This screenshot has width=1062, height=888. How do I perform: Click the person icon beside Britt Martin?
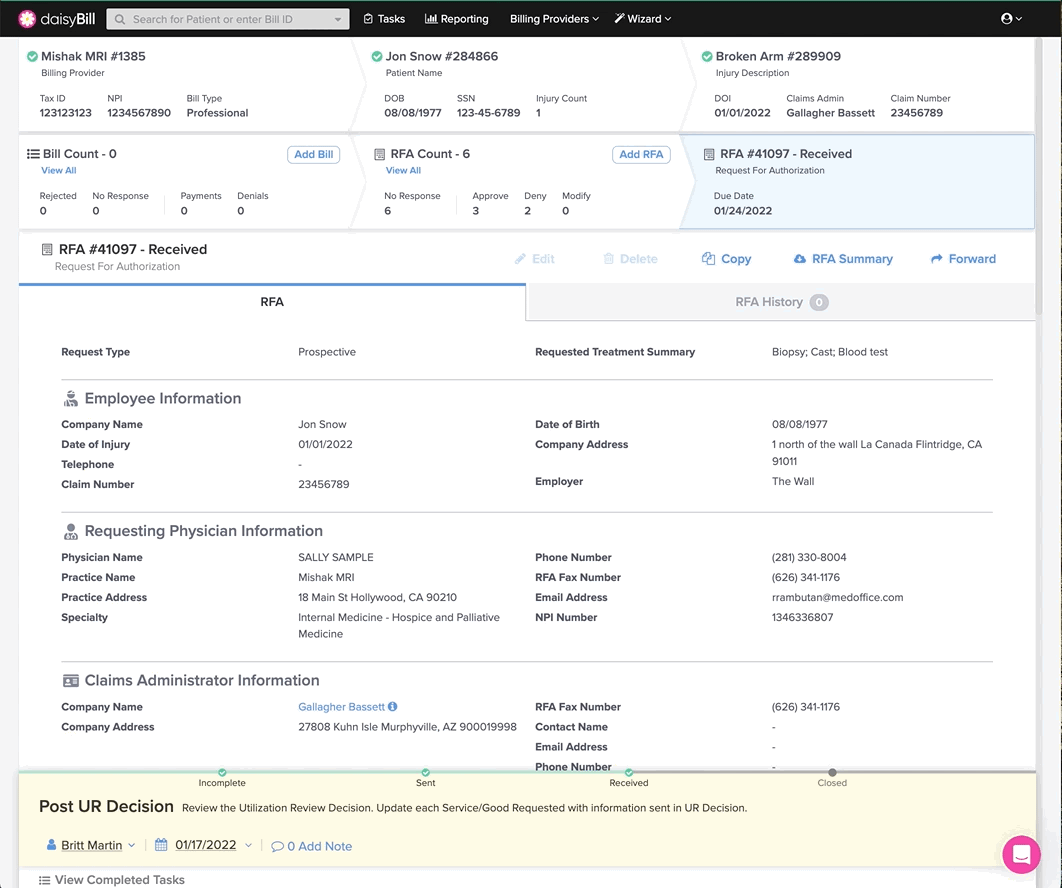[x=51, y=845]
